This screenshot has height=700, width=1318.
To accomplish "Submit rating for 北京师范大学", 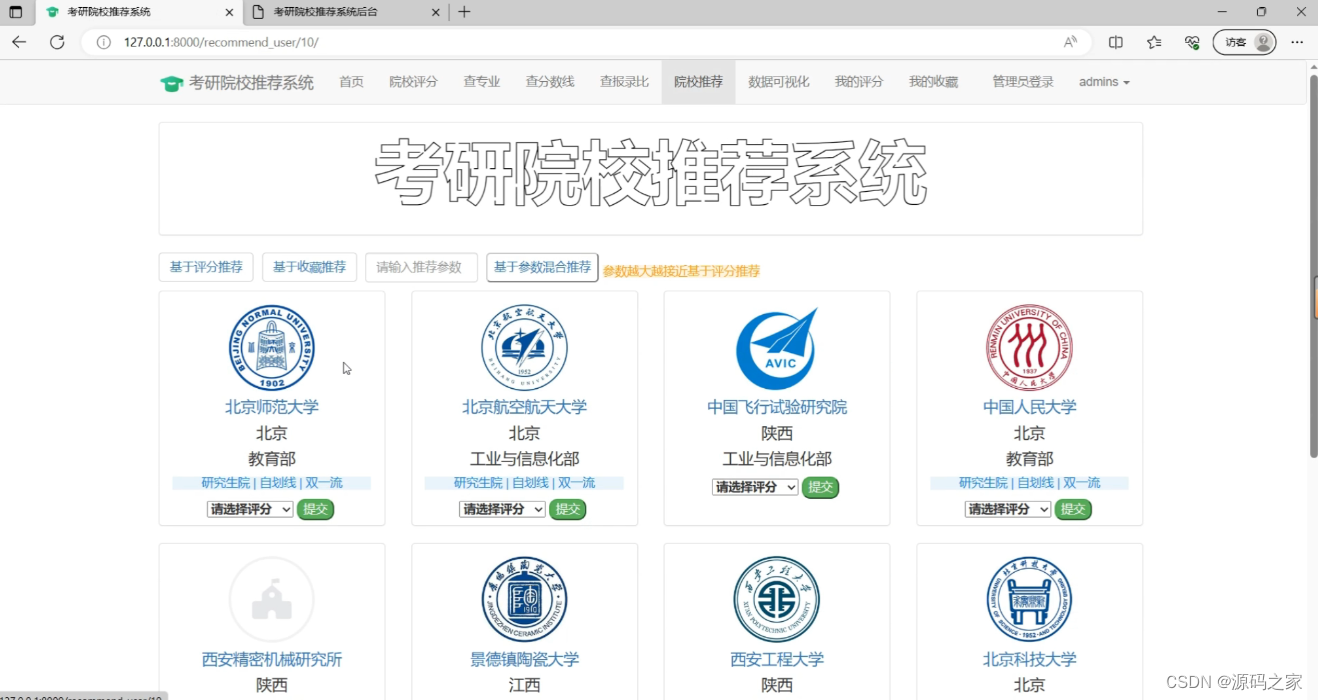I will [316, 509].
